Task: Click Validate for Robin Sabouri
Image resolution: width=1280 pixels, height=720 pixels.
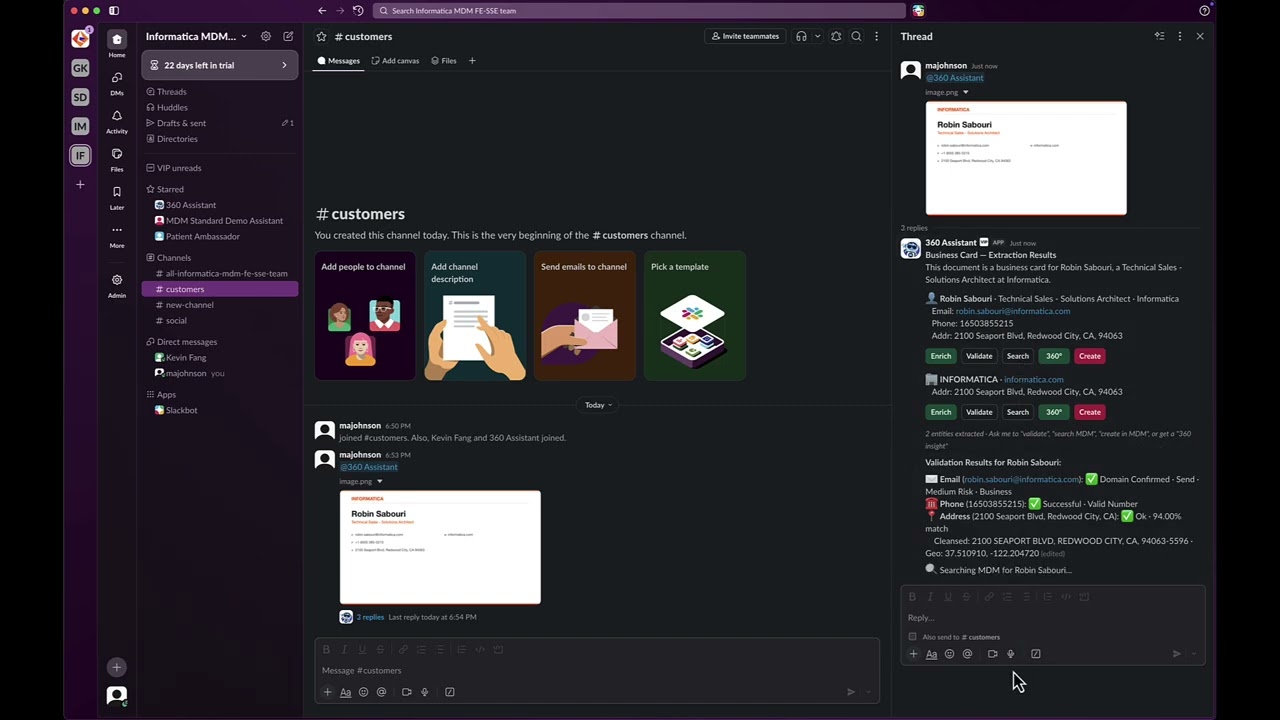Action: click(x=979, y=356)
